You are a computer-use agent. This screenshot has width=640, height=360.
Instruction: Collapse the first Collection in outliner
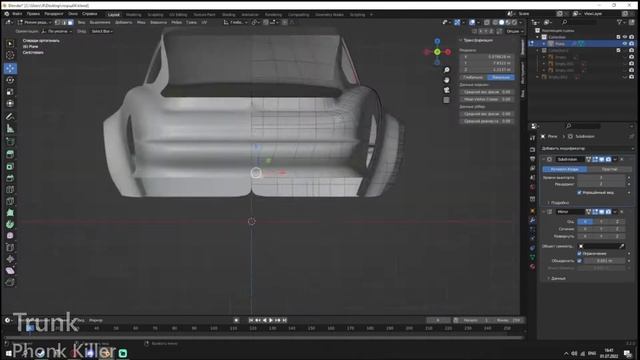538,37
